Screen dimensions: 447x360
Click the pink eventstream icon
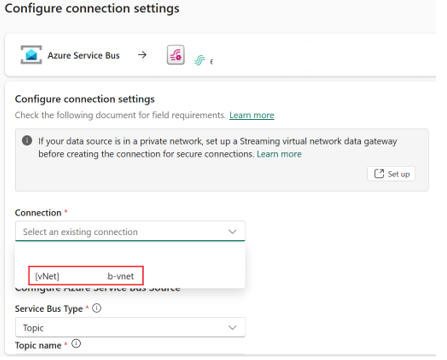pyautogui.click(x=176, y=55)
